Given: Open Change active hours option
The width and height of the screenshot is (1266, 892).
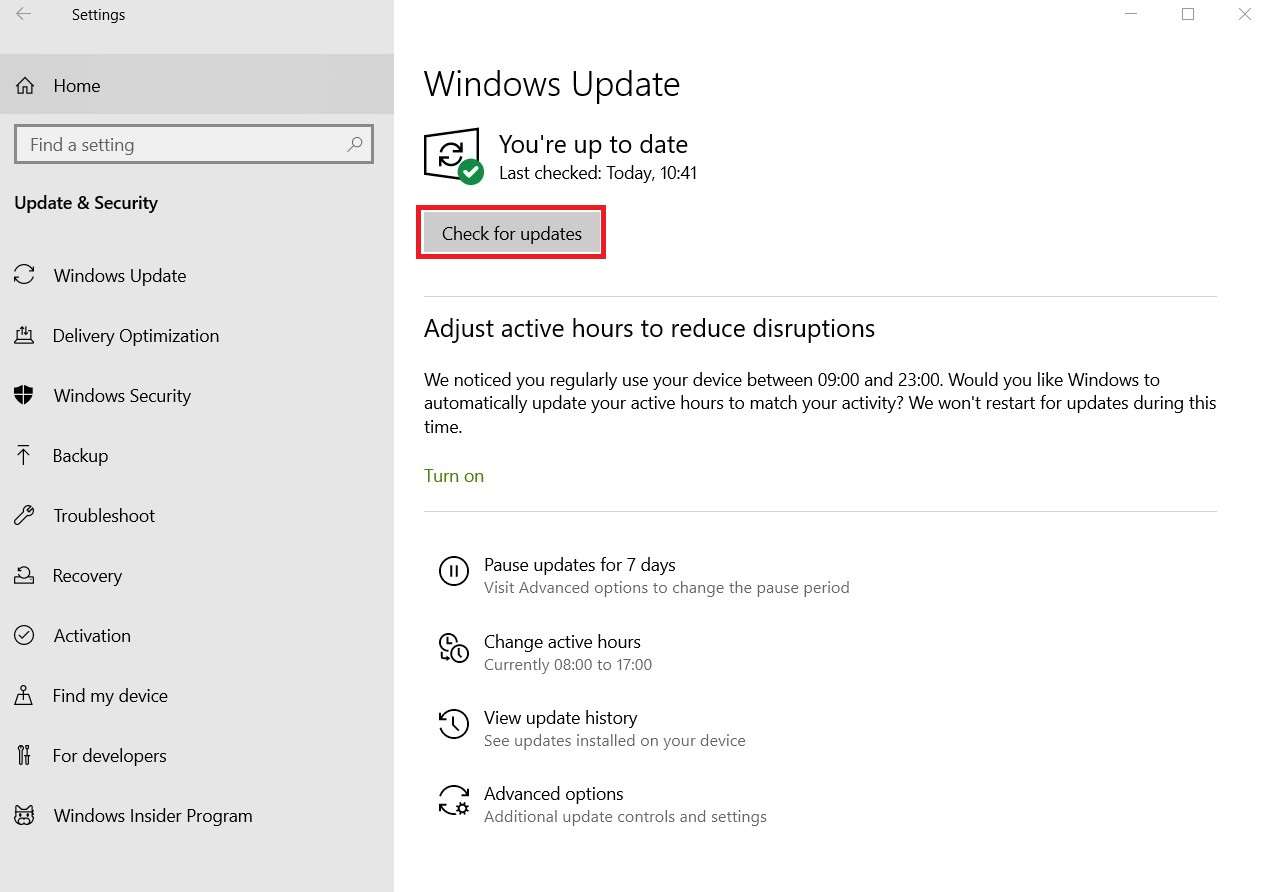Looking at the screenshot, I should pos(562,642).
